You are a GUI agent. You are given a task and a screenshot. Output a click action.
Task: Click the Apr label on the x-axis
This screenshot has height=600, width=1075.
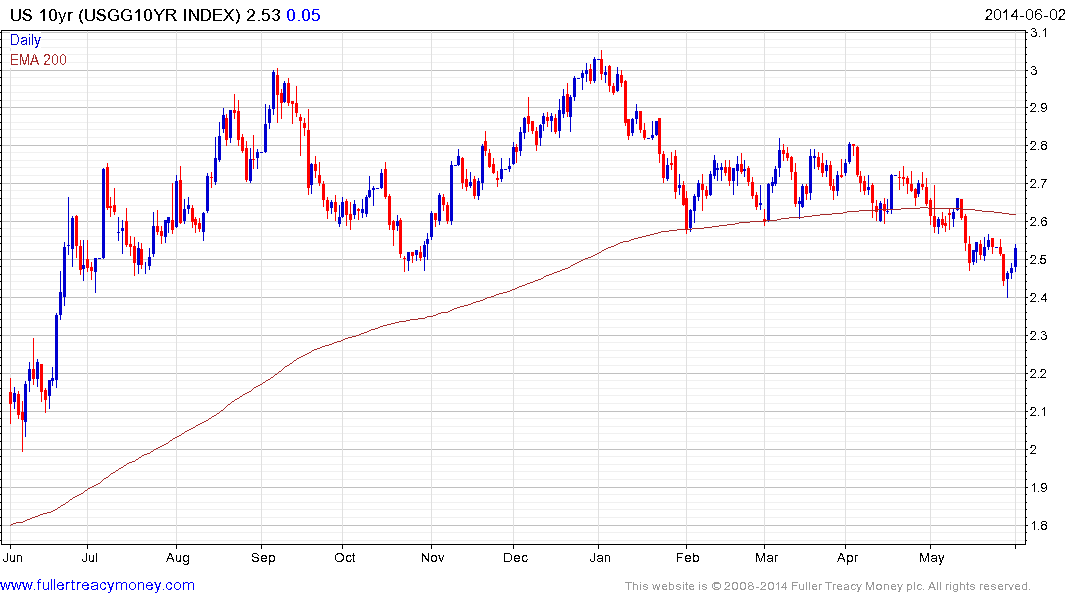click(847, 557)
